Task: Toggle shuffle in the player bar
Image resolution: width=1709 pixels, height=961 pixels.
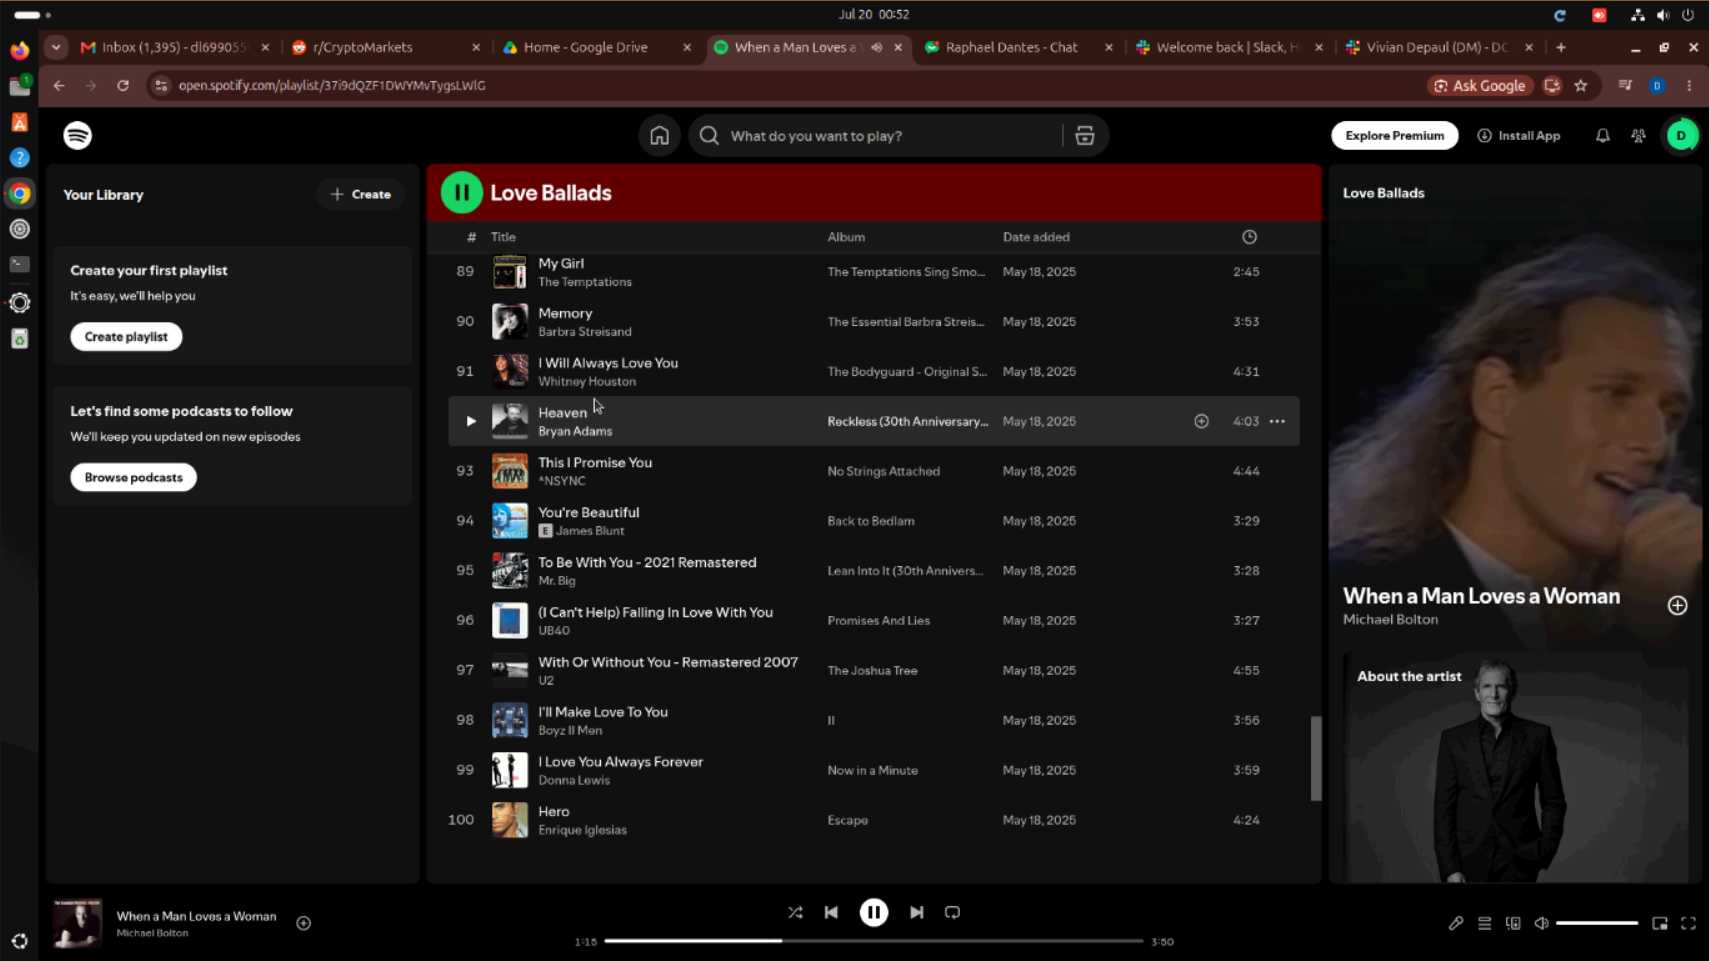Action: click(x=795, y=912)
